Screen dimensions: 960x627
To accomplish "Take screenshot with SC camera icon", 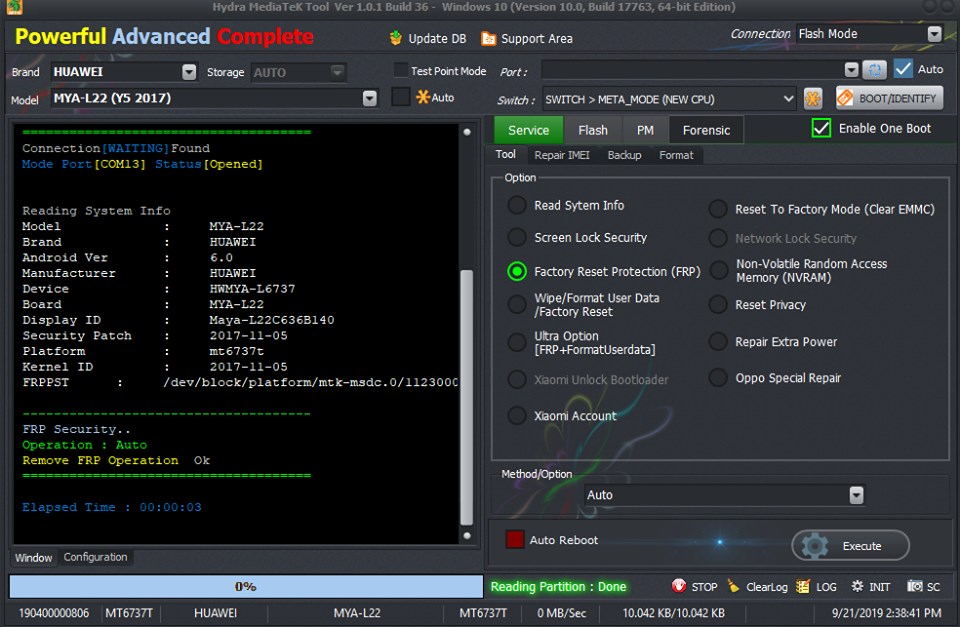I will tap(915, 586).
